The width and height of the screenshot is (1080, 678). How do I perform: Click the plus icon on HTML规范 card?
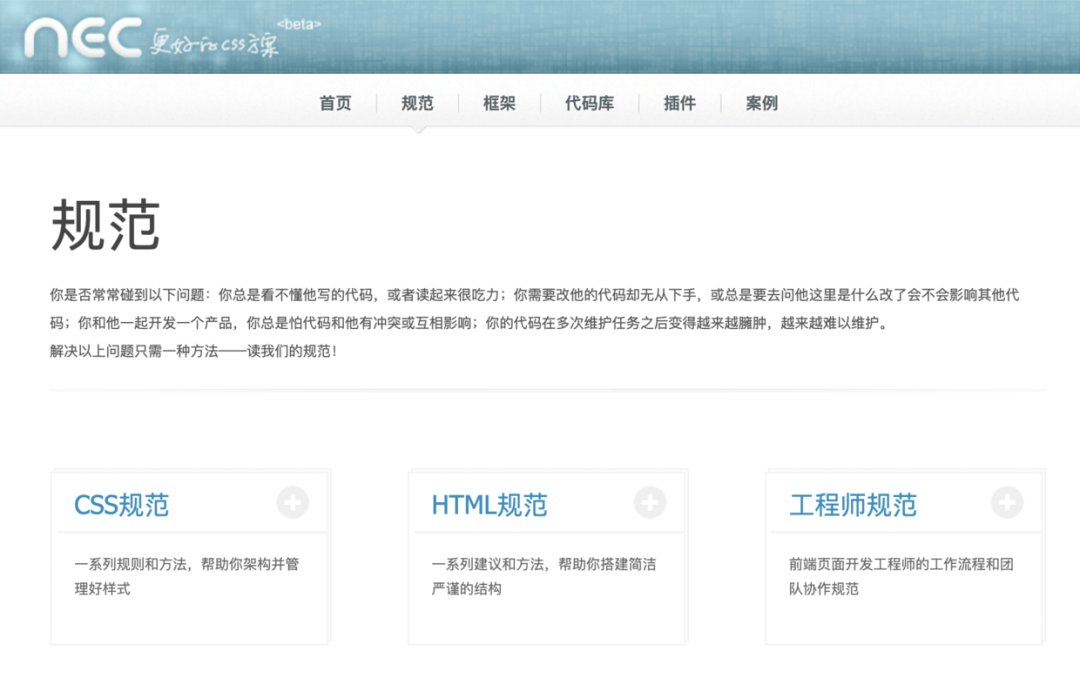pyautogui.click(x=650, y=502)
